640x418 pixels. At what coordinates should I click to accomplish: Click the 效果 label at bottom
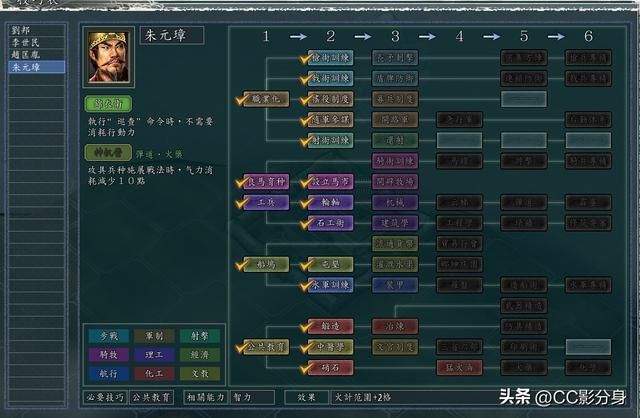[x=307, y=397]
